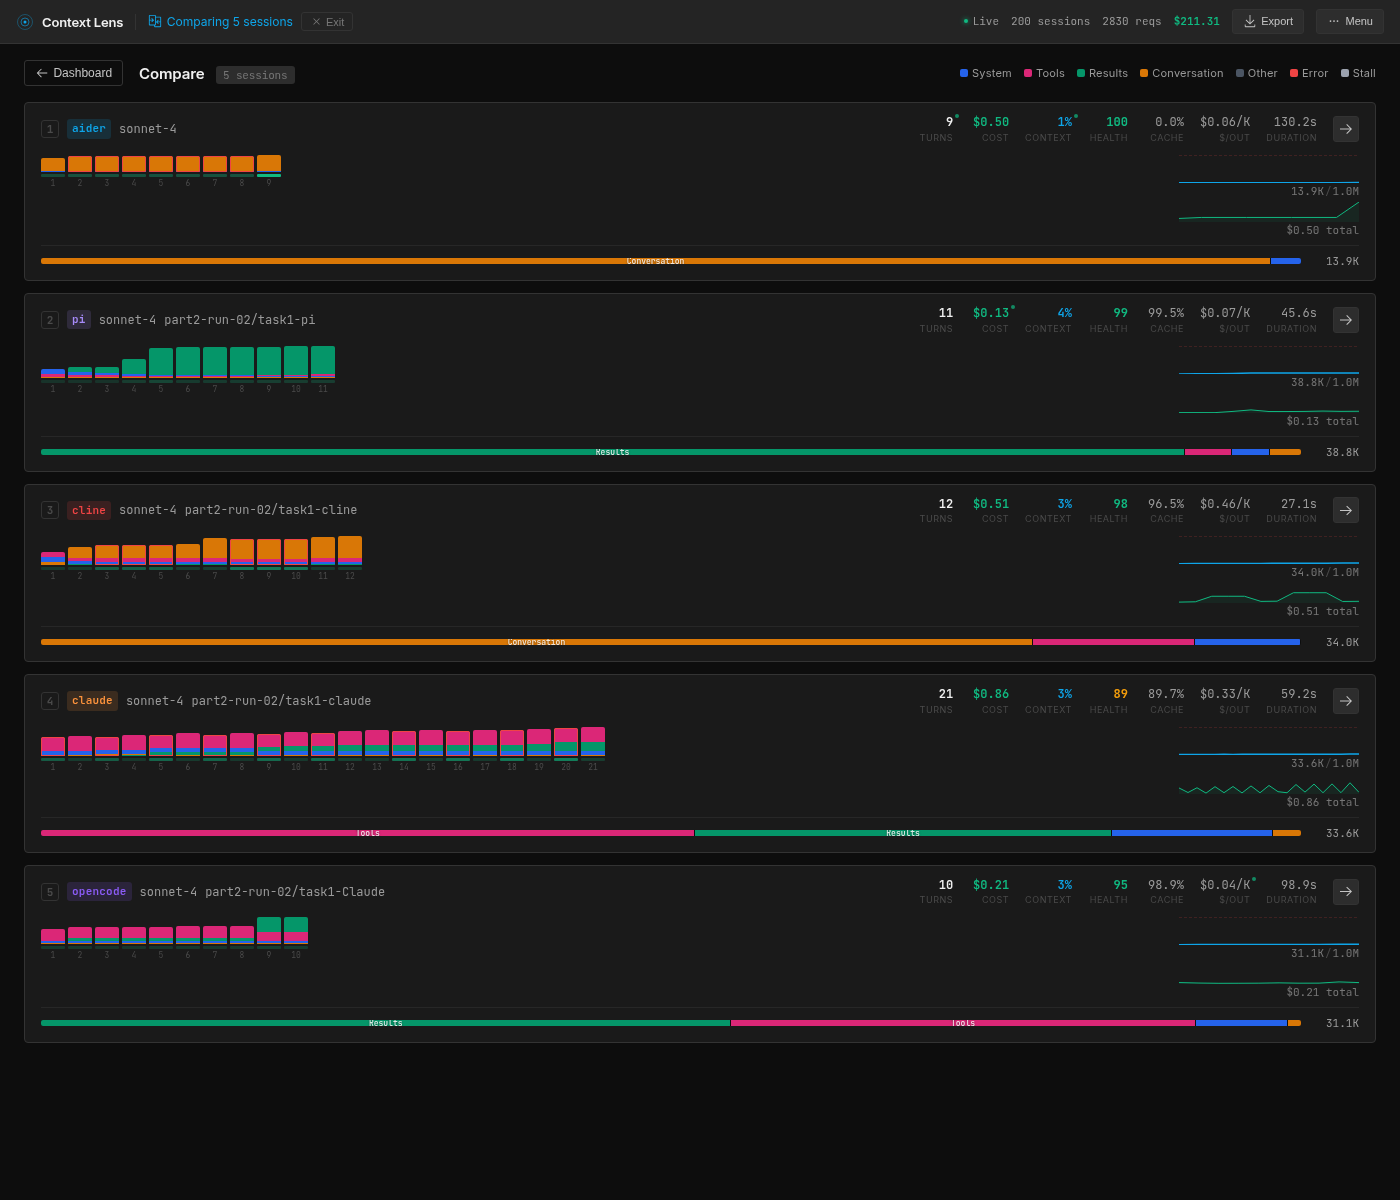Toggle the Tools legend filter
Screen dimensions: 1400x1200
tap(1044, 73)
